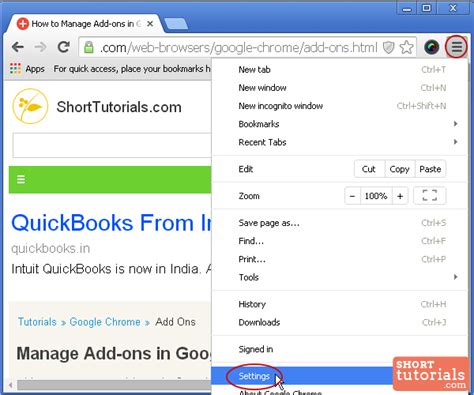This screenshot has width=474, height=395.
Task: Click the 'Manage Add-ons in Goo' heading
Action: coord(114,353)
